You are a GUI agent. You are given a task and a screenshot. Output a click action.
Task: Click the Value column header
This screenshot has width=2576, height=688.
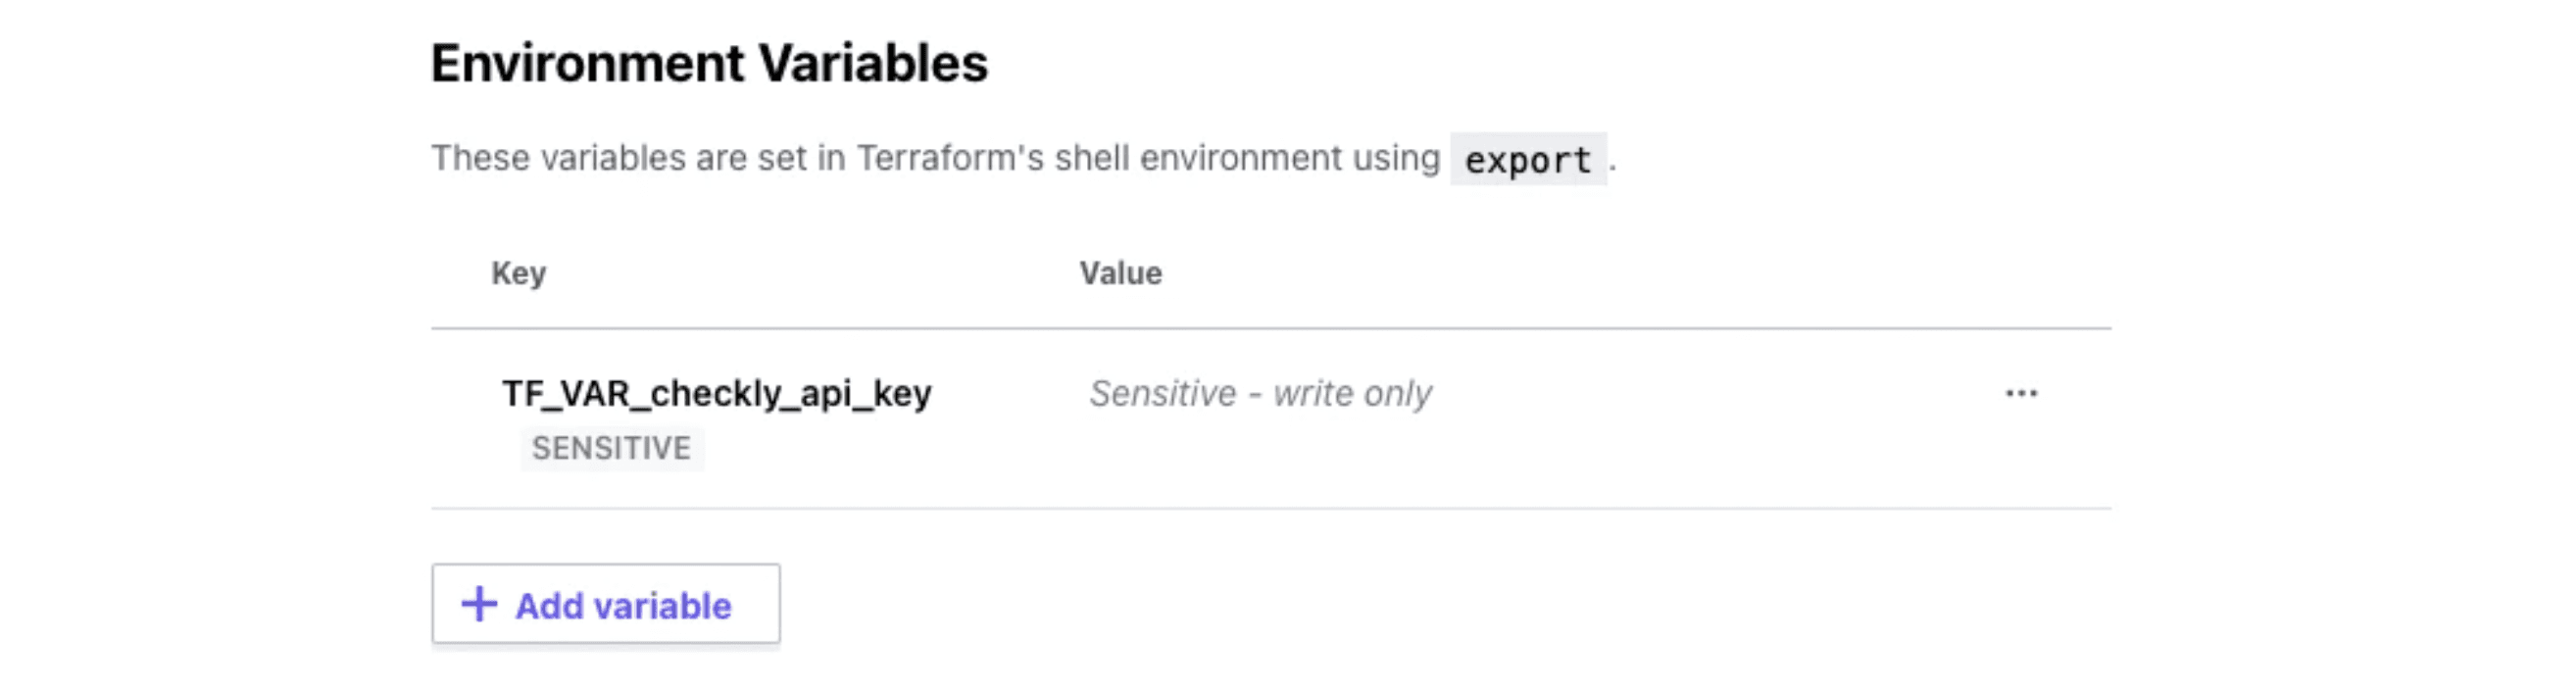1120,273
